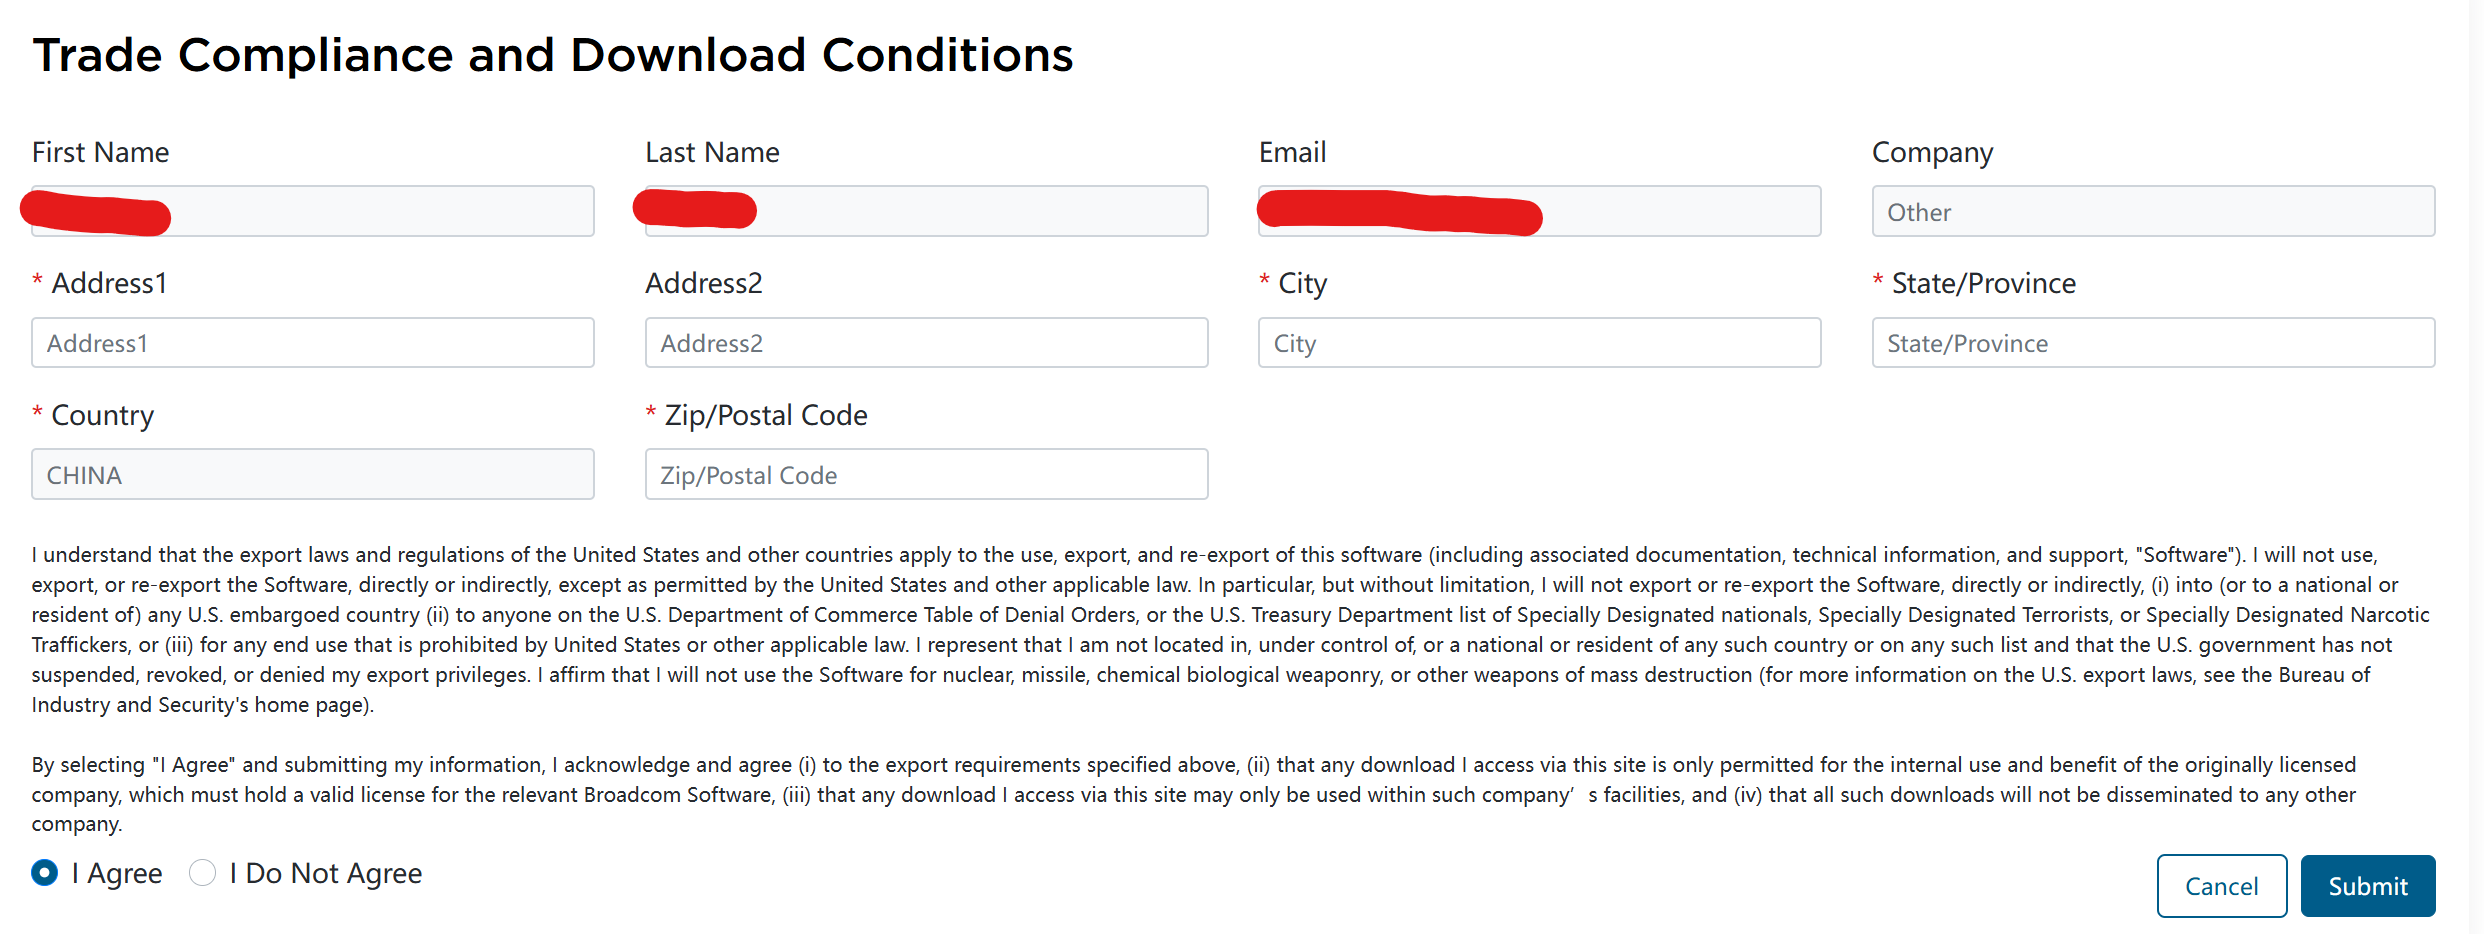Click the Country field showing CHINA

click(312, 474)
